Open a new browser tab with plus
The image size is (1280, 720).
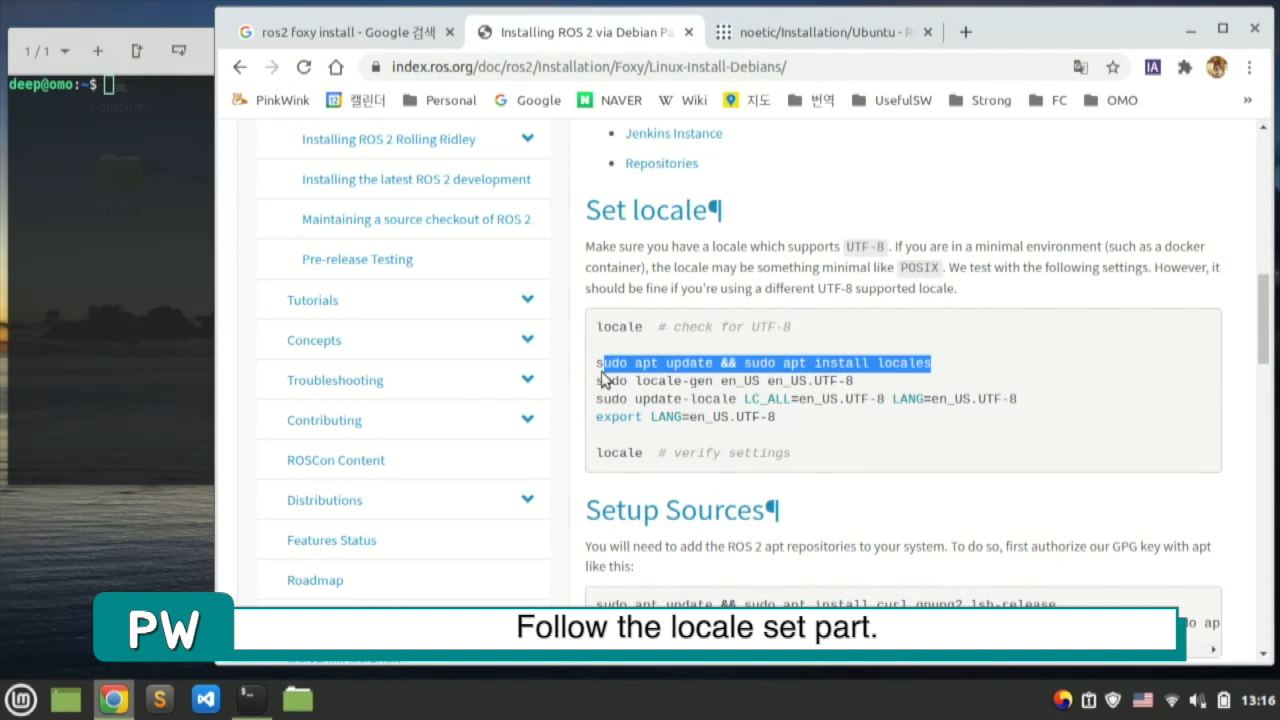click(965, 32)
